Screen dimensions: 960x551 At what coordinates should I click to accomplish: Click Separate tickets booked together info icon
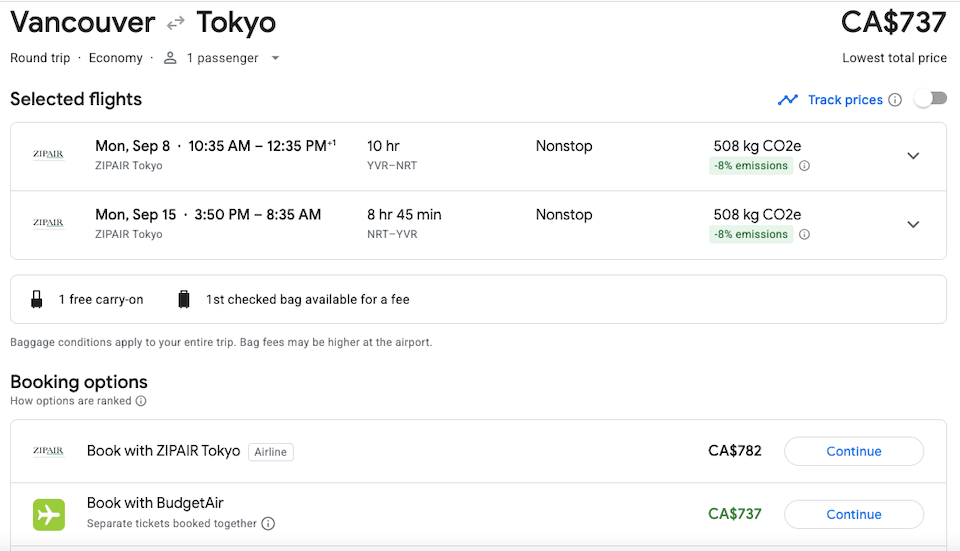pyautogui.click(x=268, y=523)
